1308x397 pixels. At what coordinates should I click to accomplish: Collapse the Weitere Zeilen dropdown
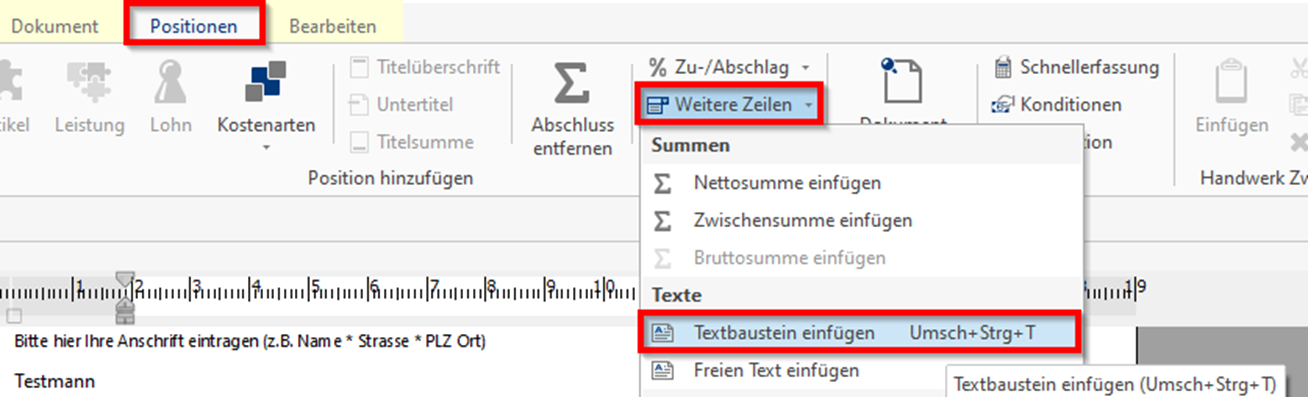click(x=730, y=104)
